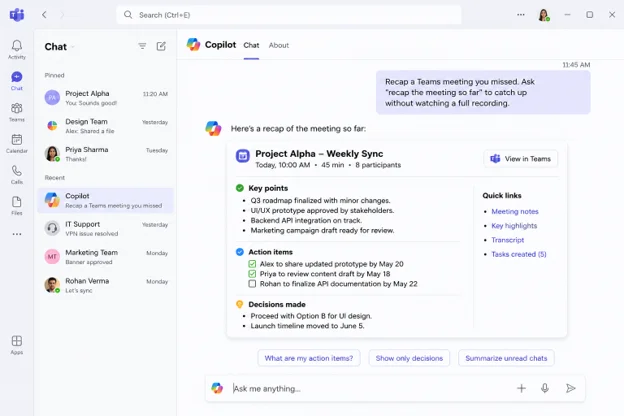Screen dimensions: 624x416
Task: Select the Copilot chat in Recent
Action: tap(106, 200)
